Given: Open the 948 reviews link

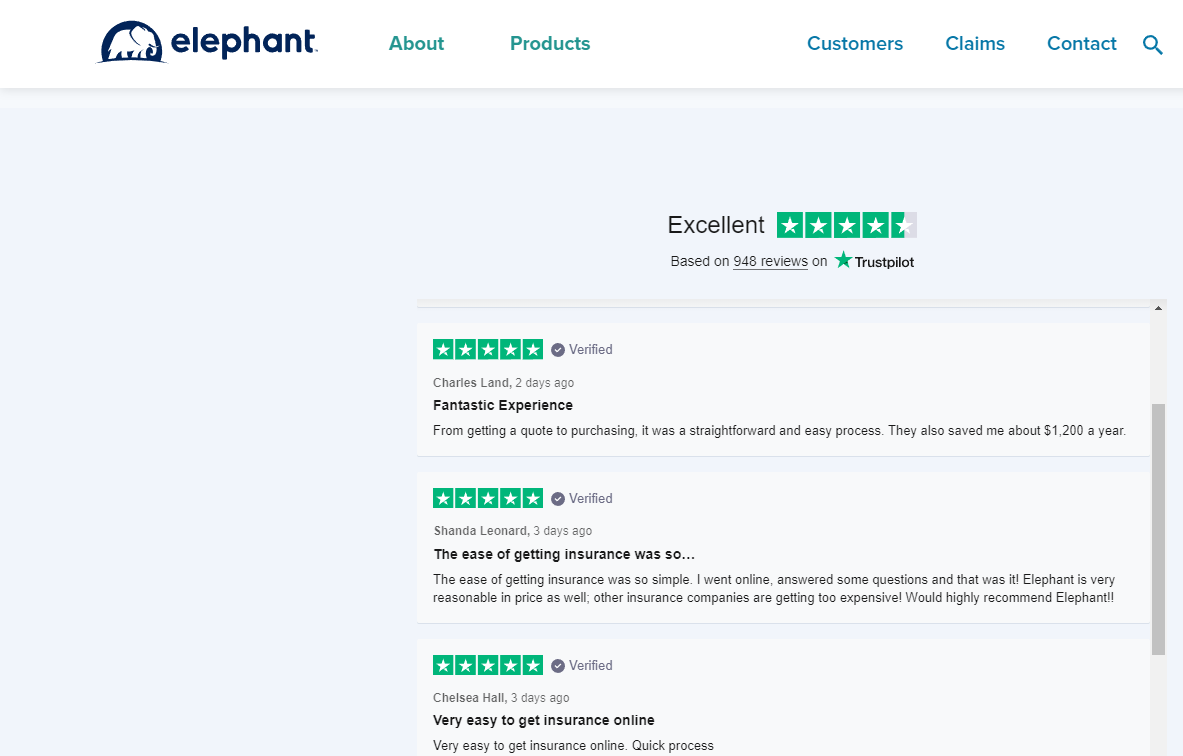Looking at the screenshot, I should [x=770, y=262].
